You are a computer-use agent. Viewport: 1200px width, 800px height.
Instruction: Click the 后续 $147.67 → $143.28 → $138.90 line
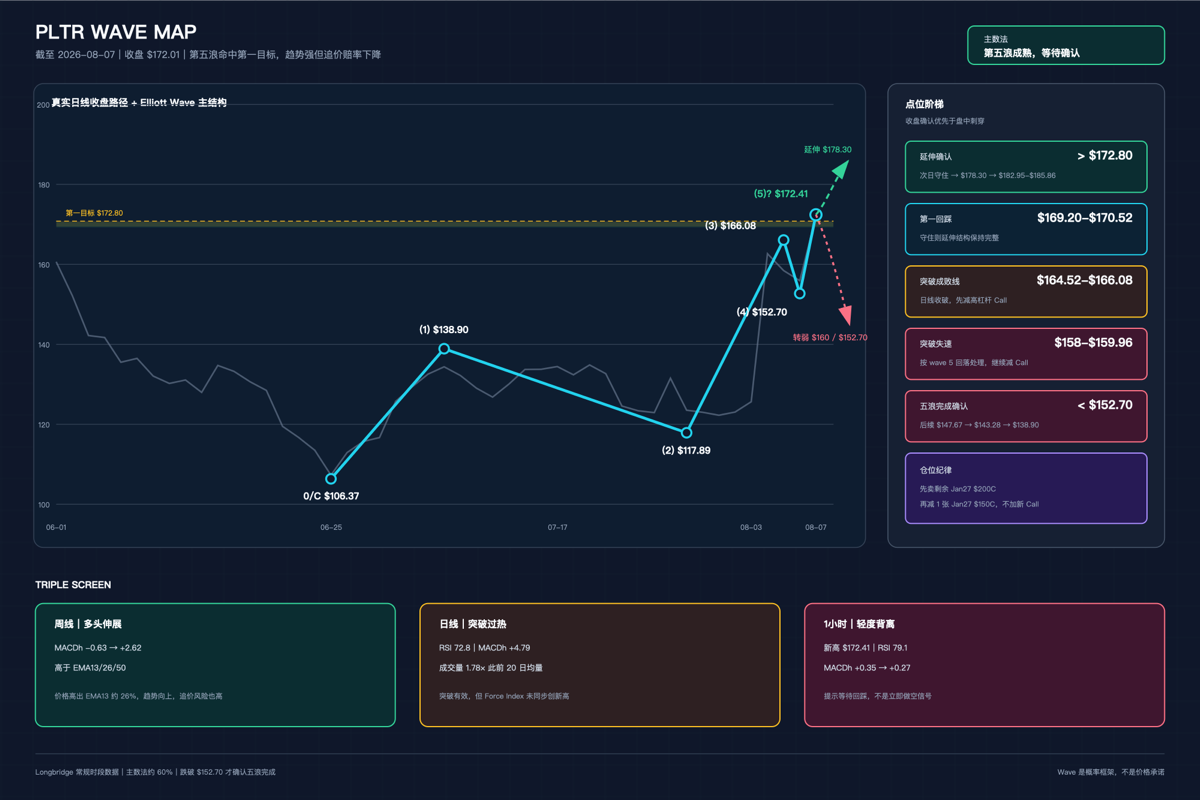coord(979,425)
